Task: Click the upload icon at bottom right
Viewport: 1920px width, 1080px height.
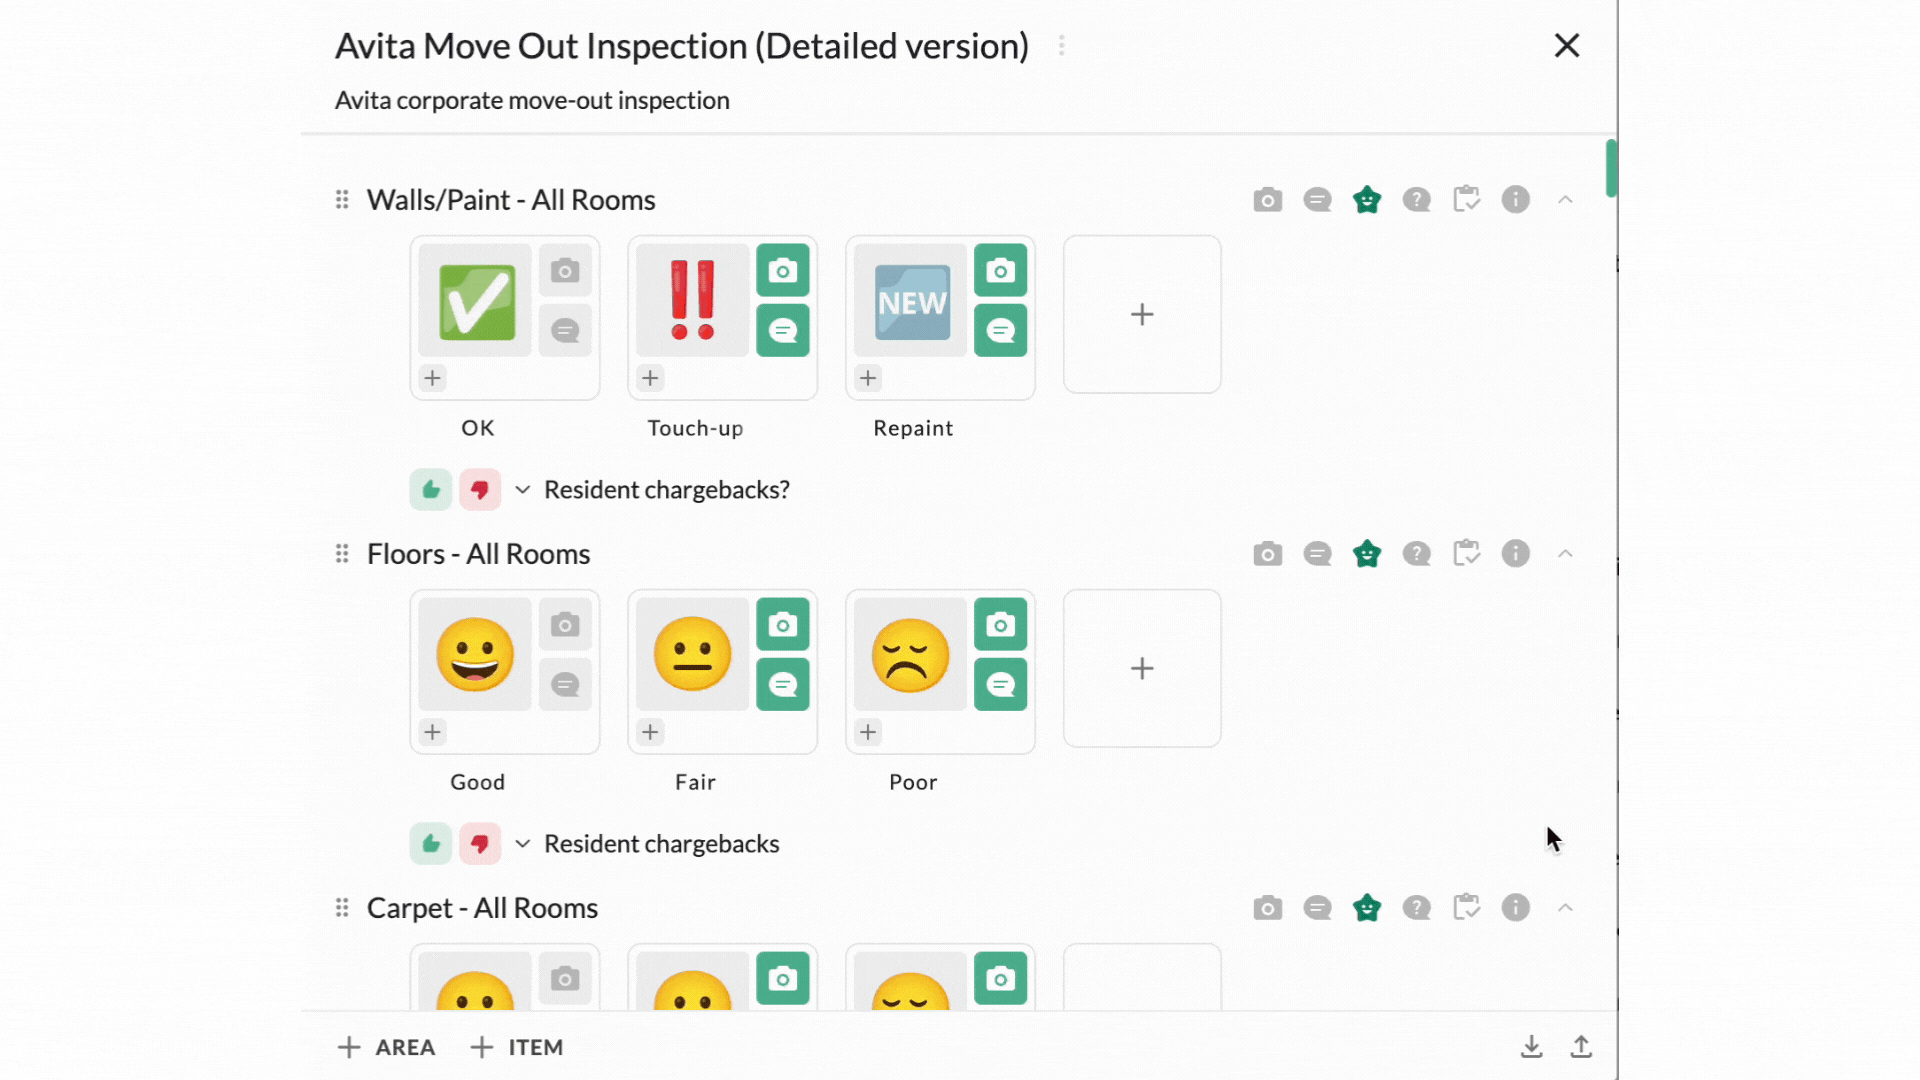Action: (x=1581, y=1047)
